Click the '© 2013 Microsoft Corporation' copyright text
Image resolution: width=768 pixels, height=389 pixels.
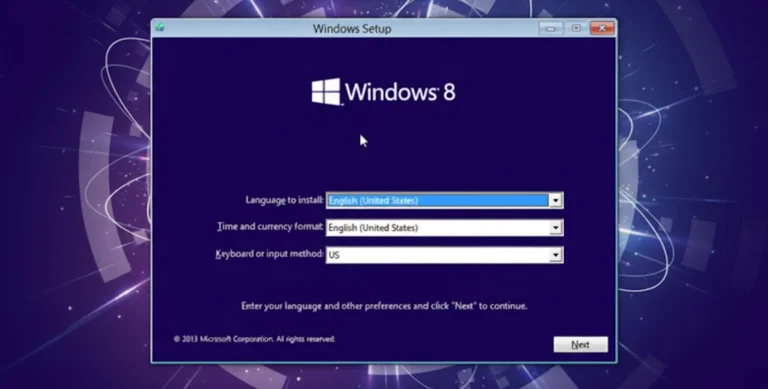[x=254, y=339]
